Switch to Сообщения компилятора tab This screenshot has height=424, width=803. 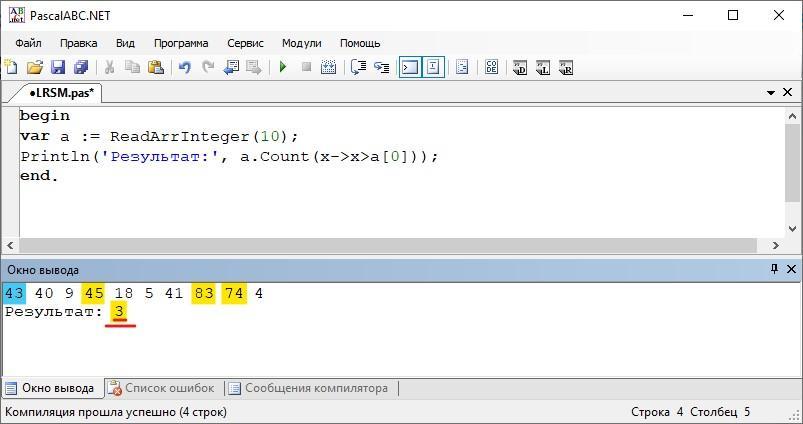point(308,388)
